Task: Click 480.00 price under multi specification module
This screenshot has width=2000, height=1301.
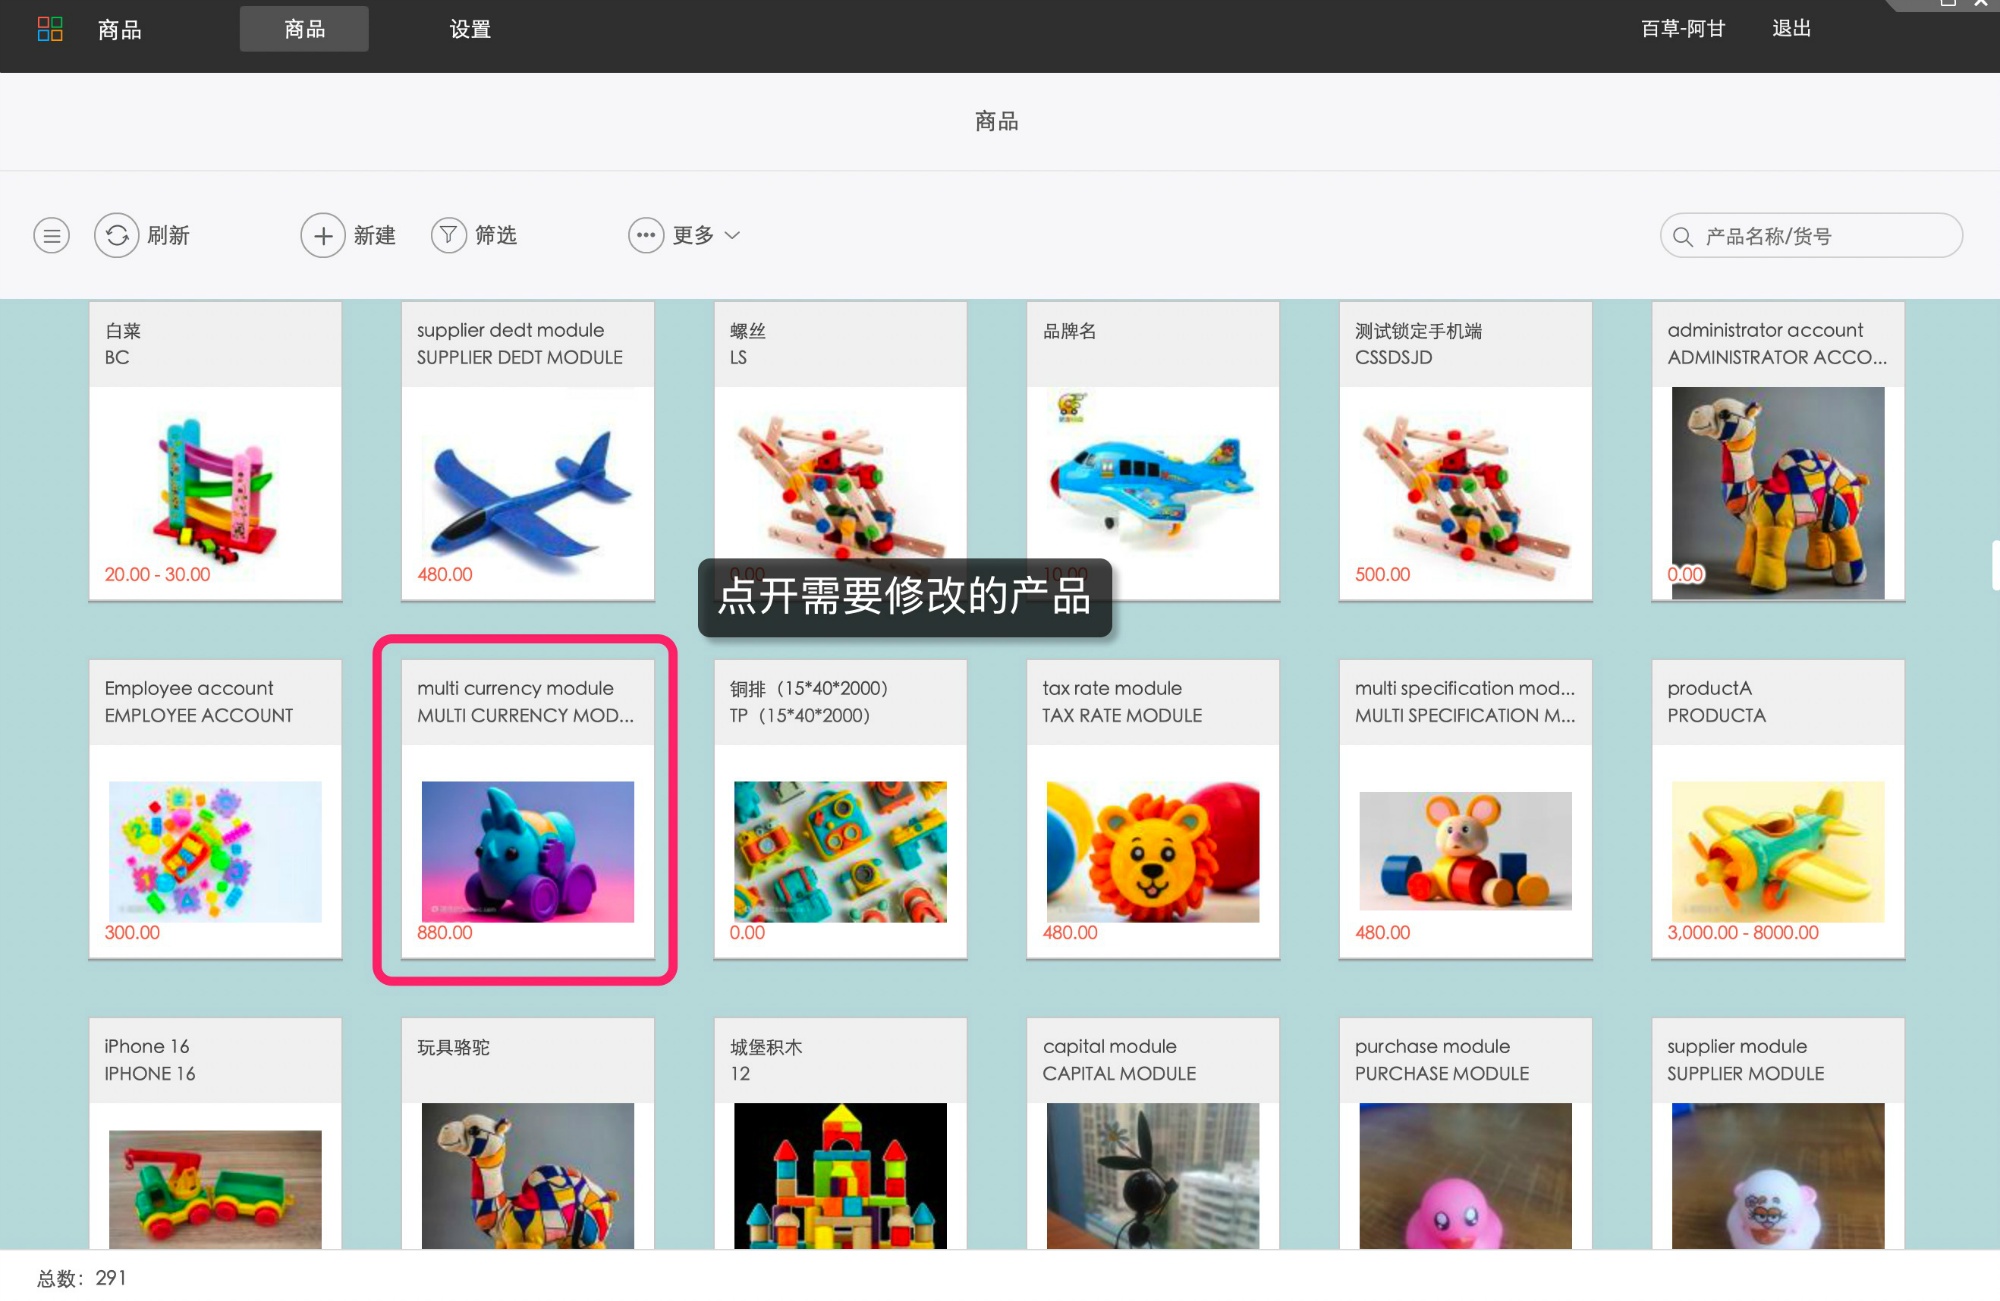Action: [x=1382, y=933]
